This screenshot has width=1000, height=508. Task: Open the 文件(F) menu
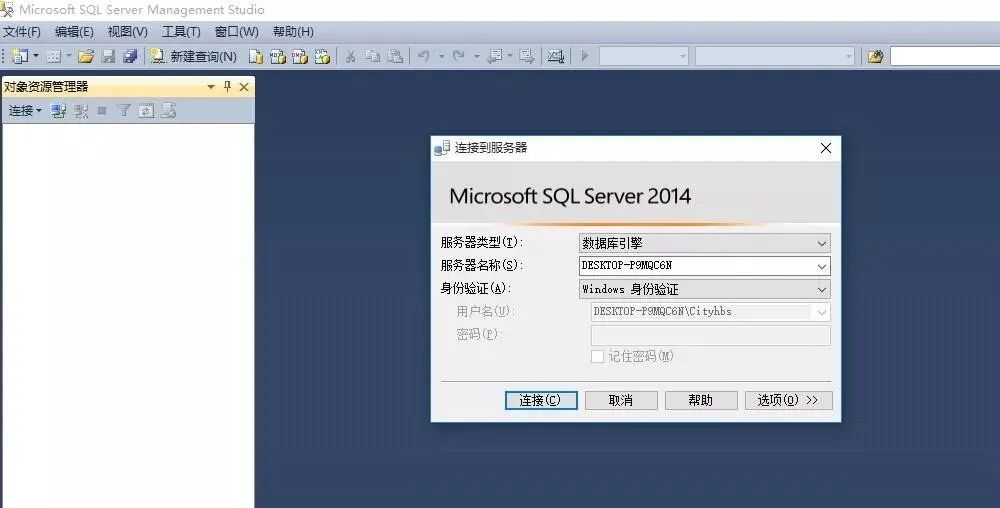pyautogui.click(x=22, y=31)
